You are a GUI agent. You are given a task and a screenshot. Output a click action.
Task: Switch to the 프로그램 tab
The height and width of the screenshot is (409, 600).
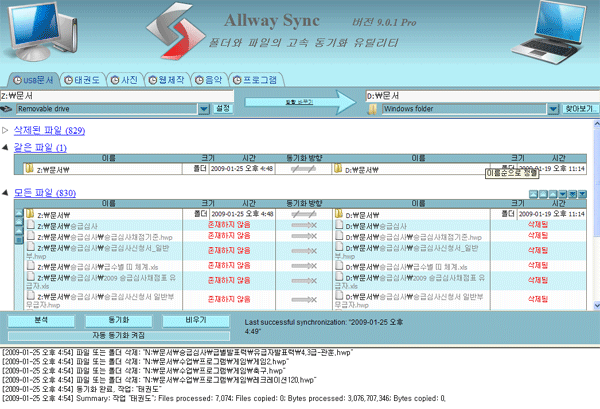256,80
